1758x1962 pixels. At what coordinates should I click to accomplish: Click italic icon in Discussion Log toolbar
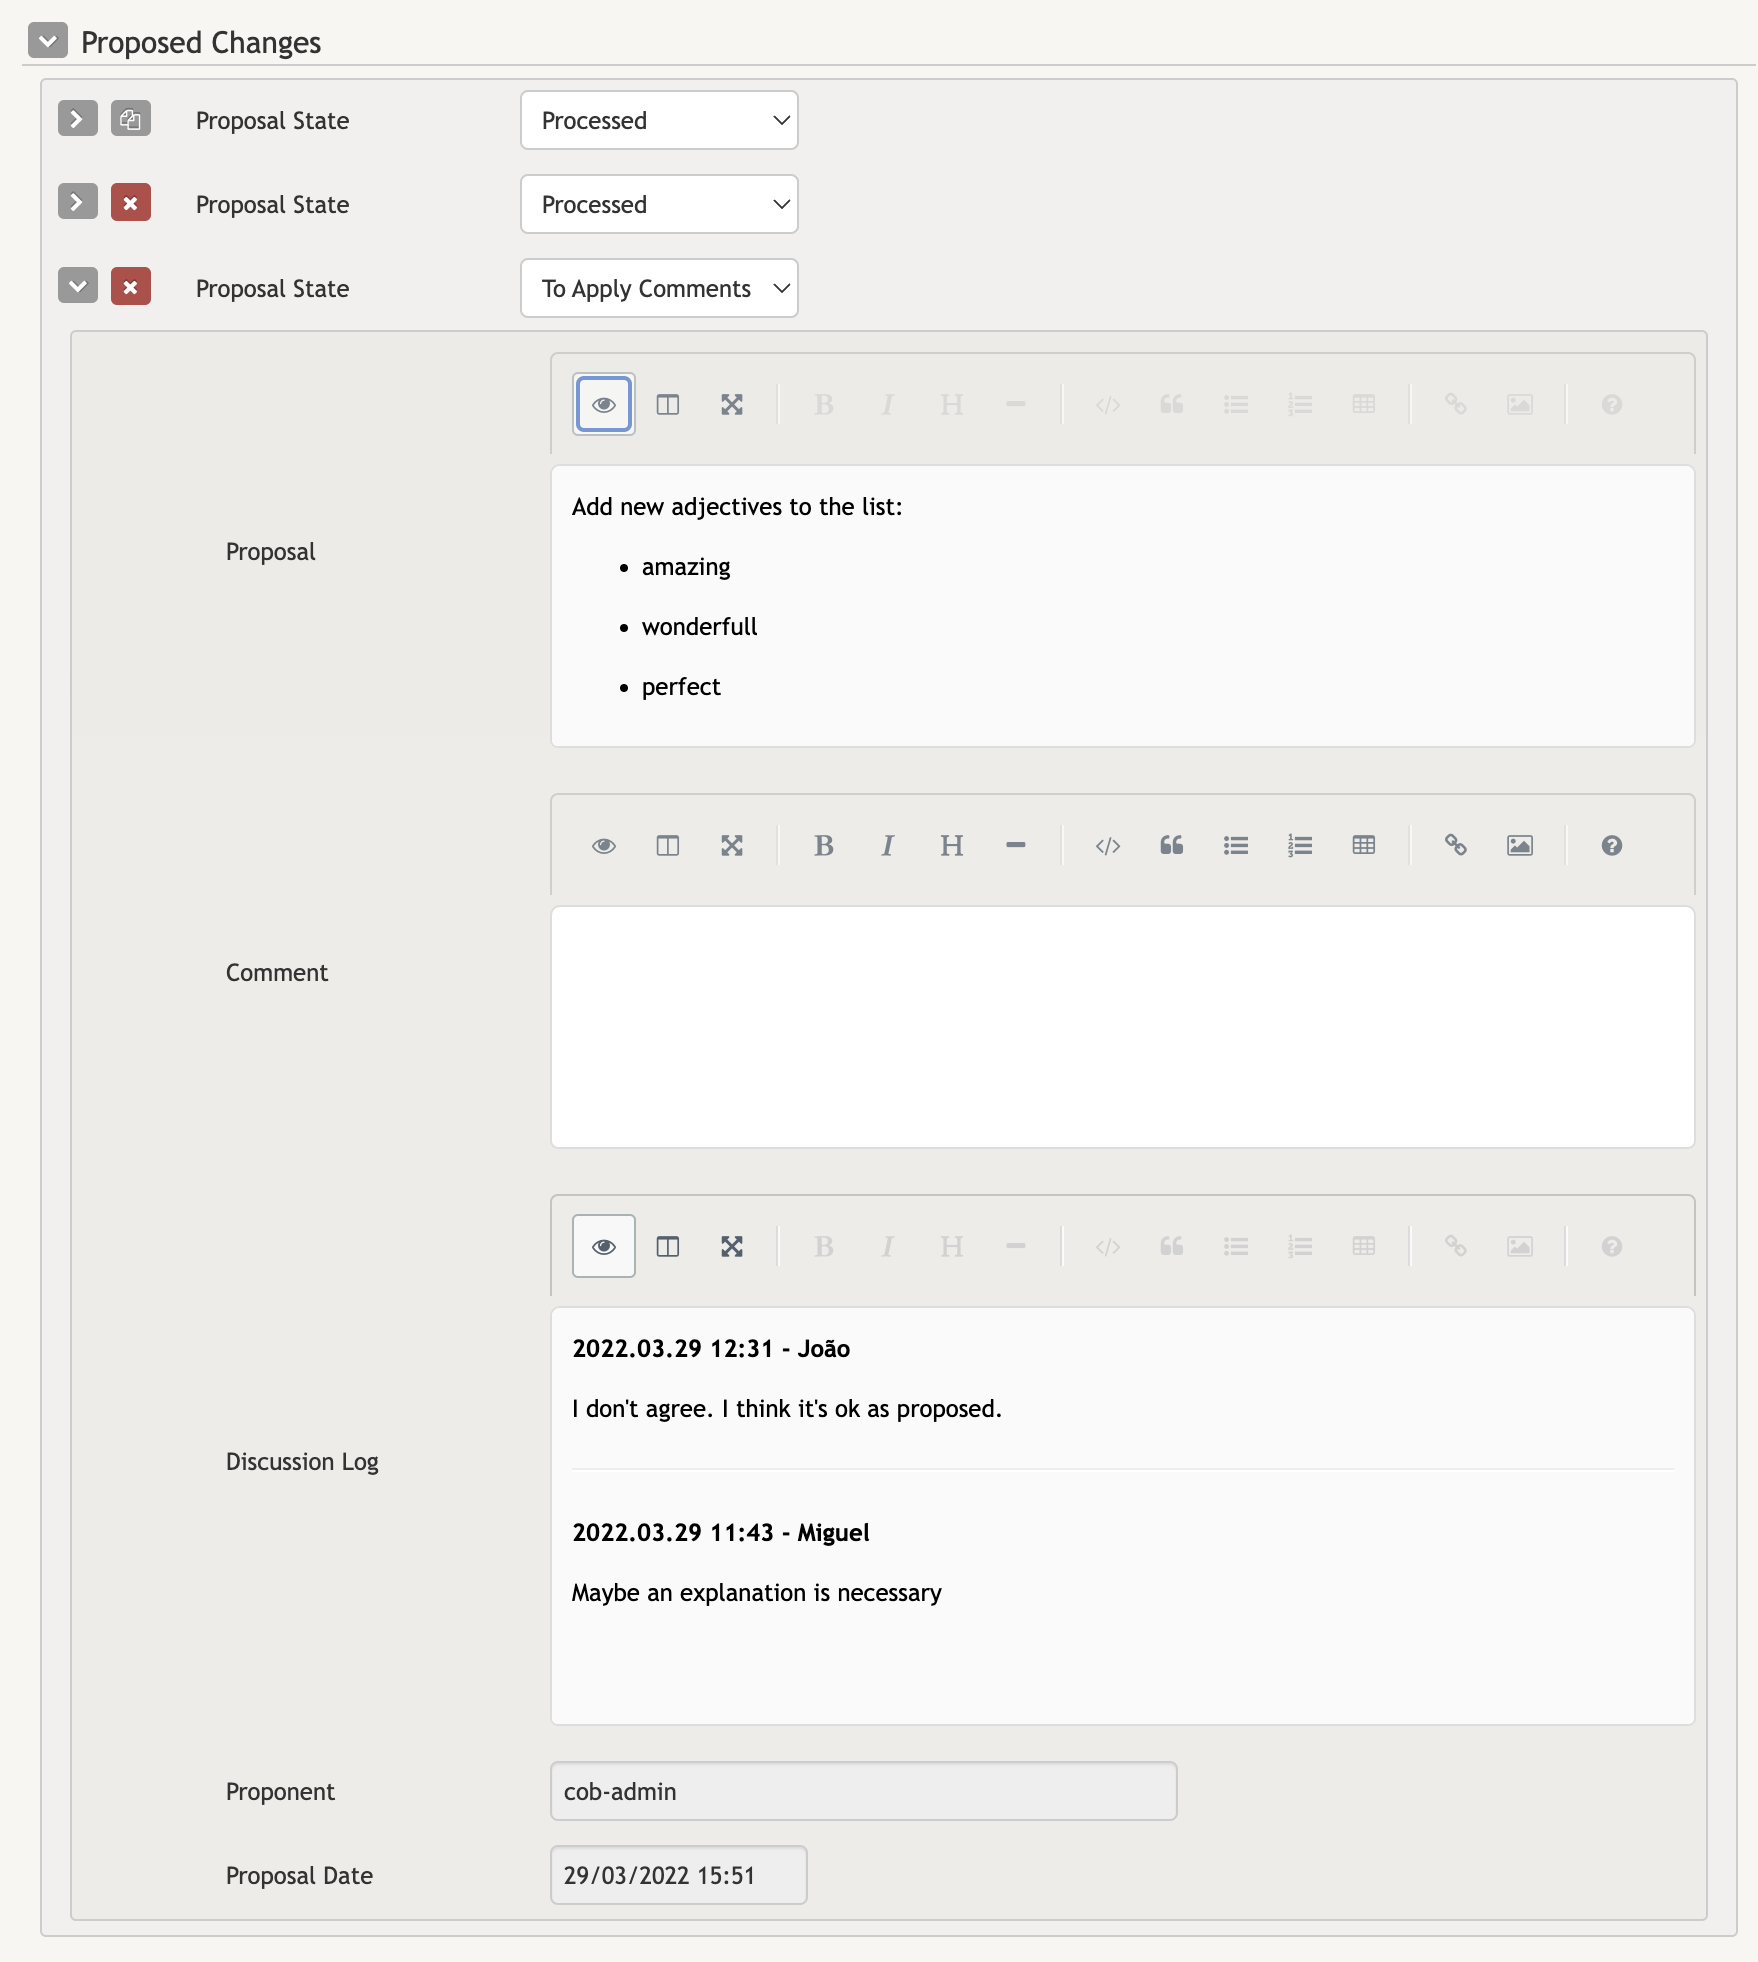[x=888, y=1246]
